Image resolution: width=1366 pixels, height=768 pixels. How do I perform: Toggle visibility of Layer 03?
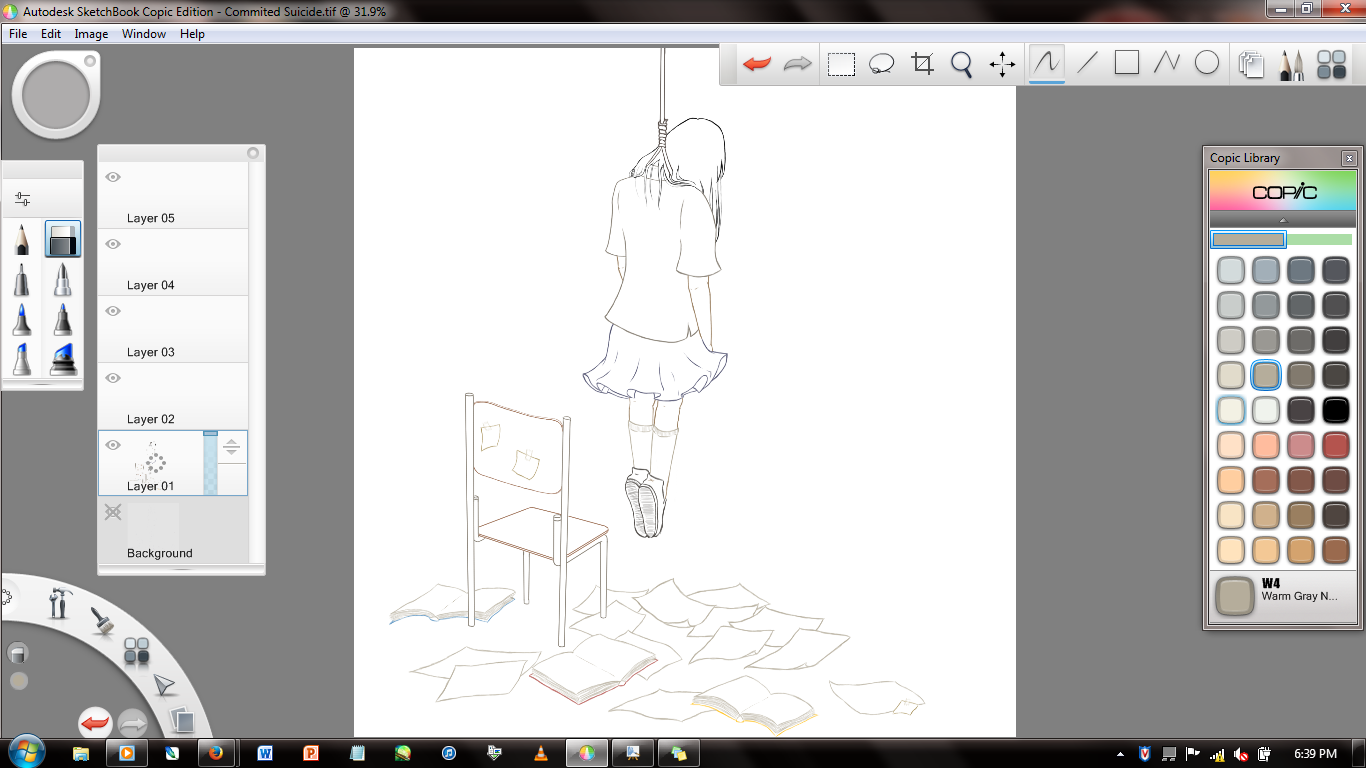pyautogui.click(x=113, y=311)
